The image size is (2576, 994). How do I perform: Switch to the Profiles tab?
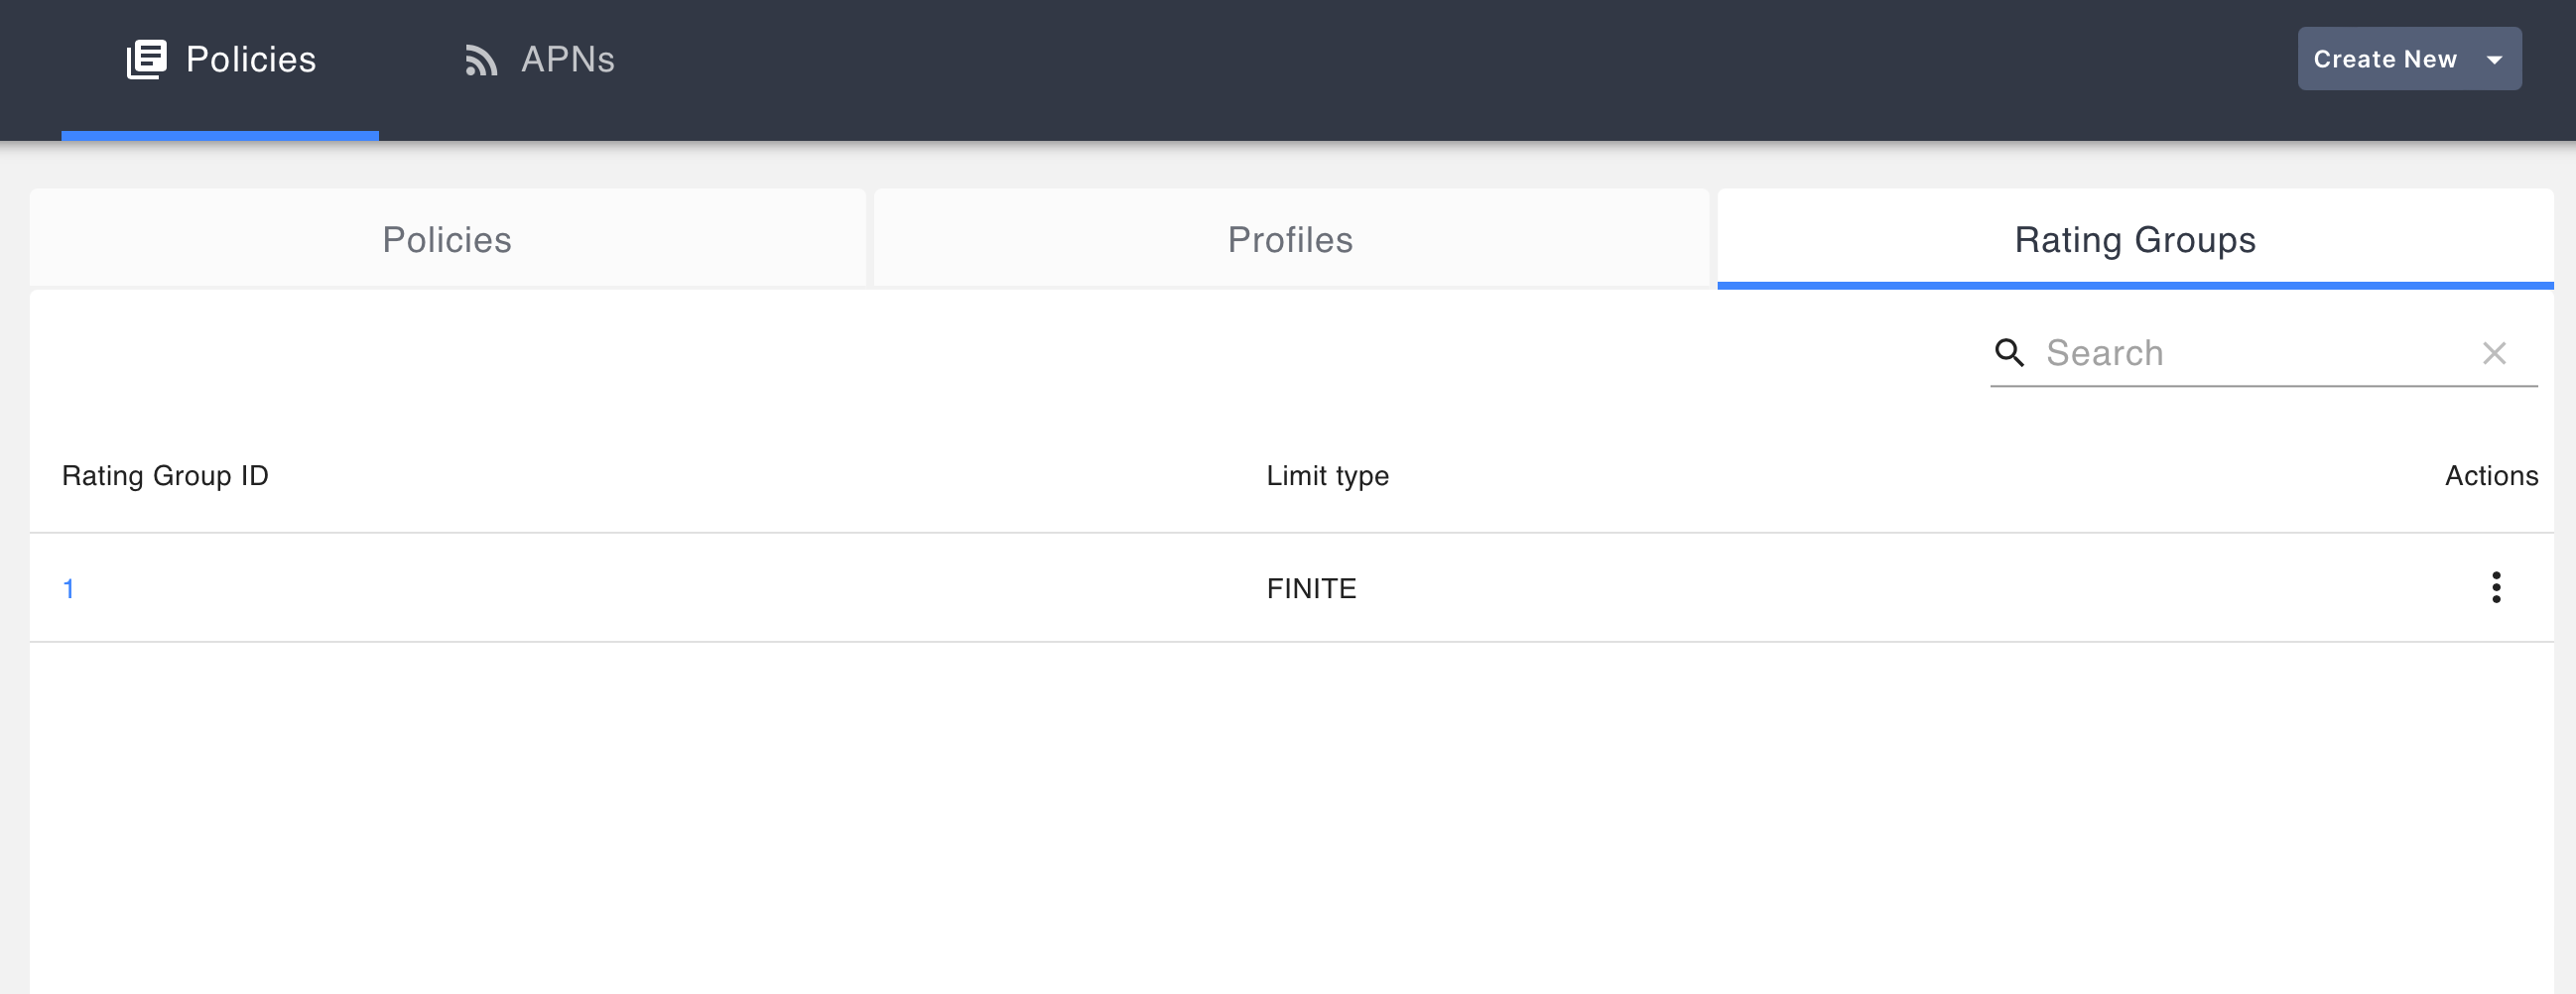pyautogui.click(x=1290, y=239)
